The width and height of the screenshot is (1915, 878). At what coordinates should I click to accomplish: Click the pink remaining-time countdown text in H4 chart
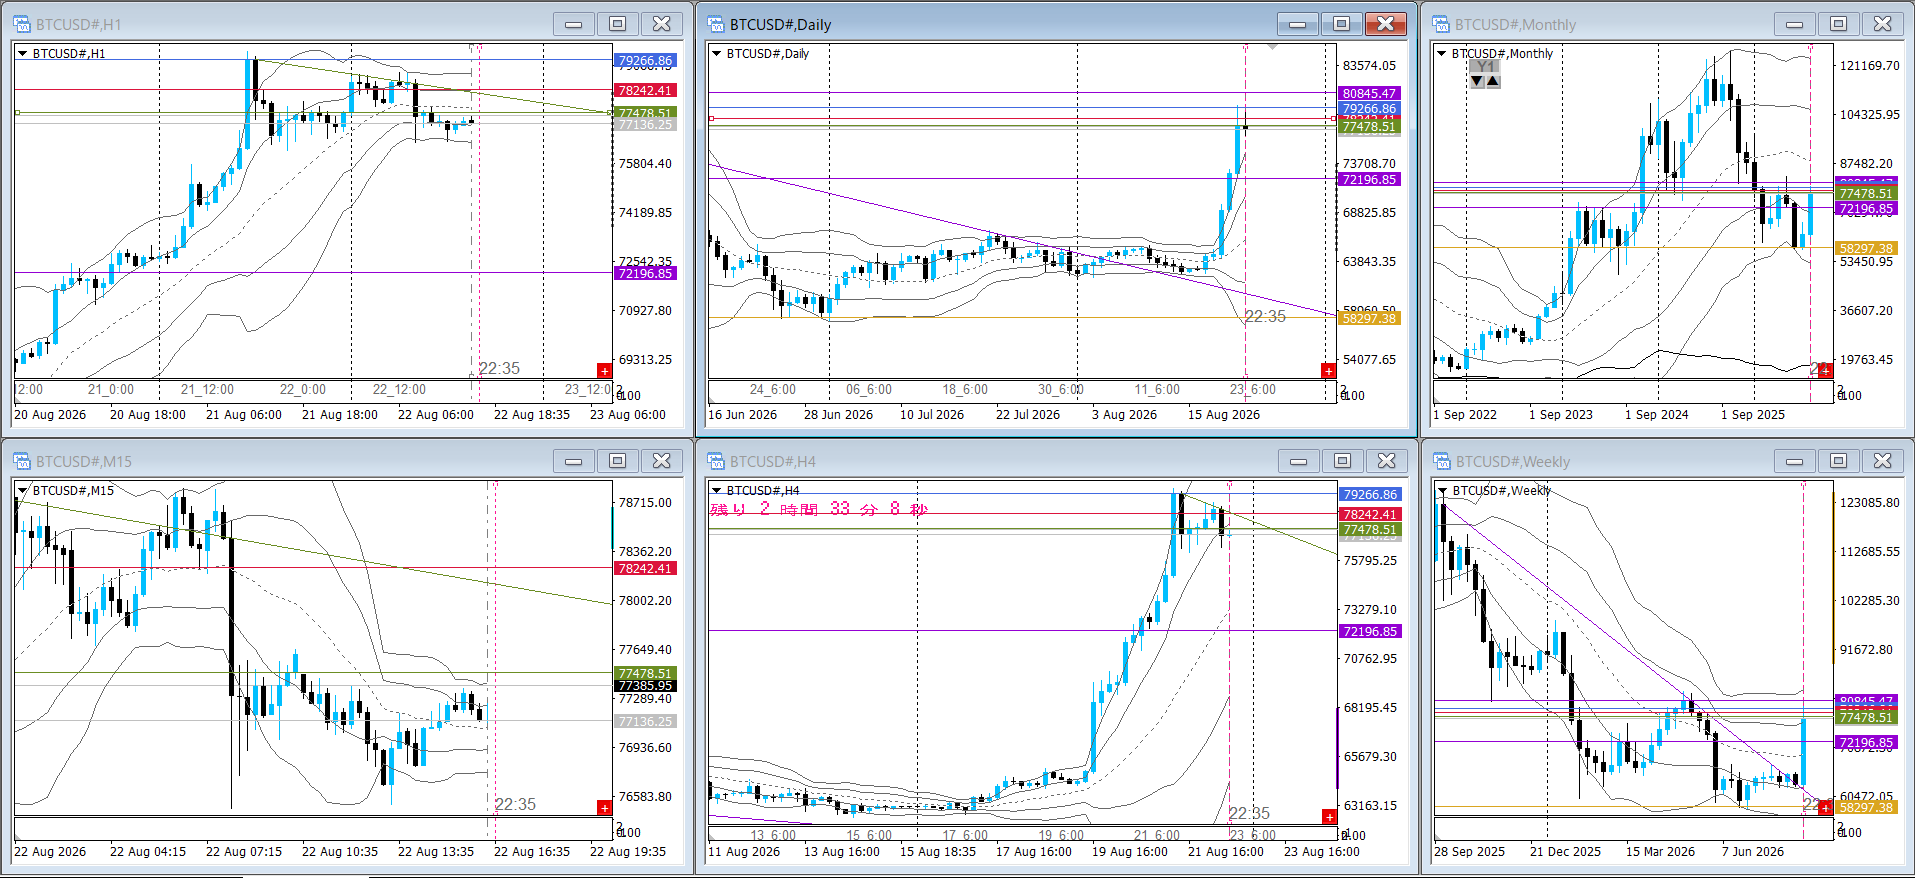(819, 509)
